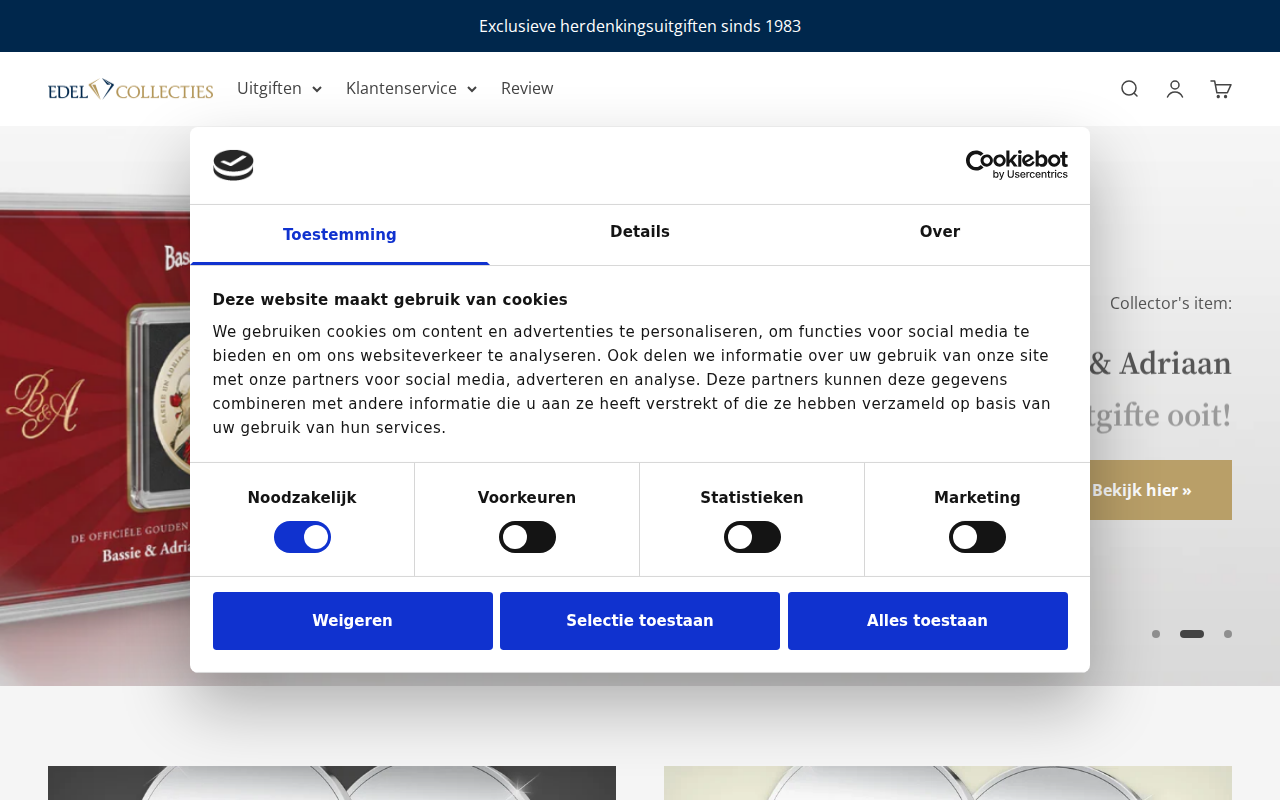Click the Marketing label
Image resolution: width=1280 pixels, height=800 pixels.
pos(977,498)
